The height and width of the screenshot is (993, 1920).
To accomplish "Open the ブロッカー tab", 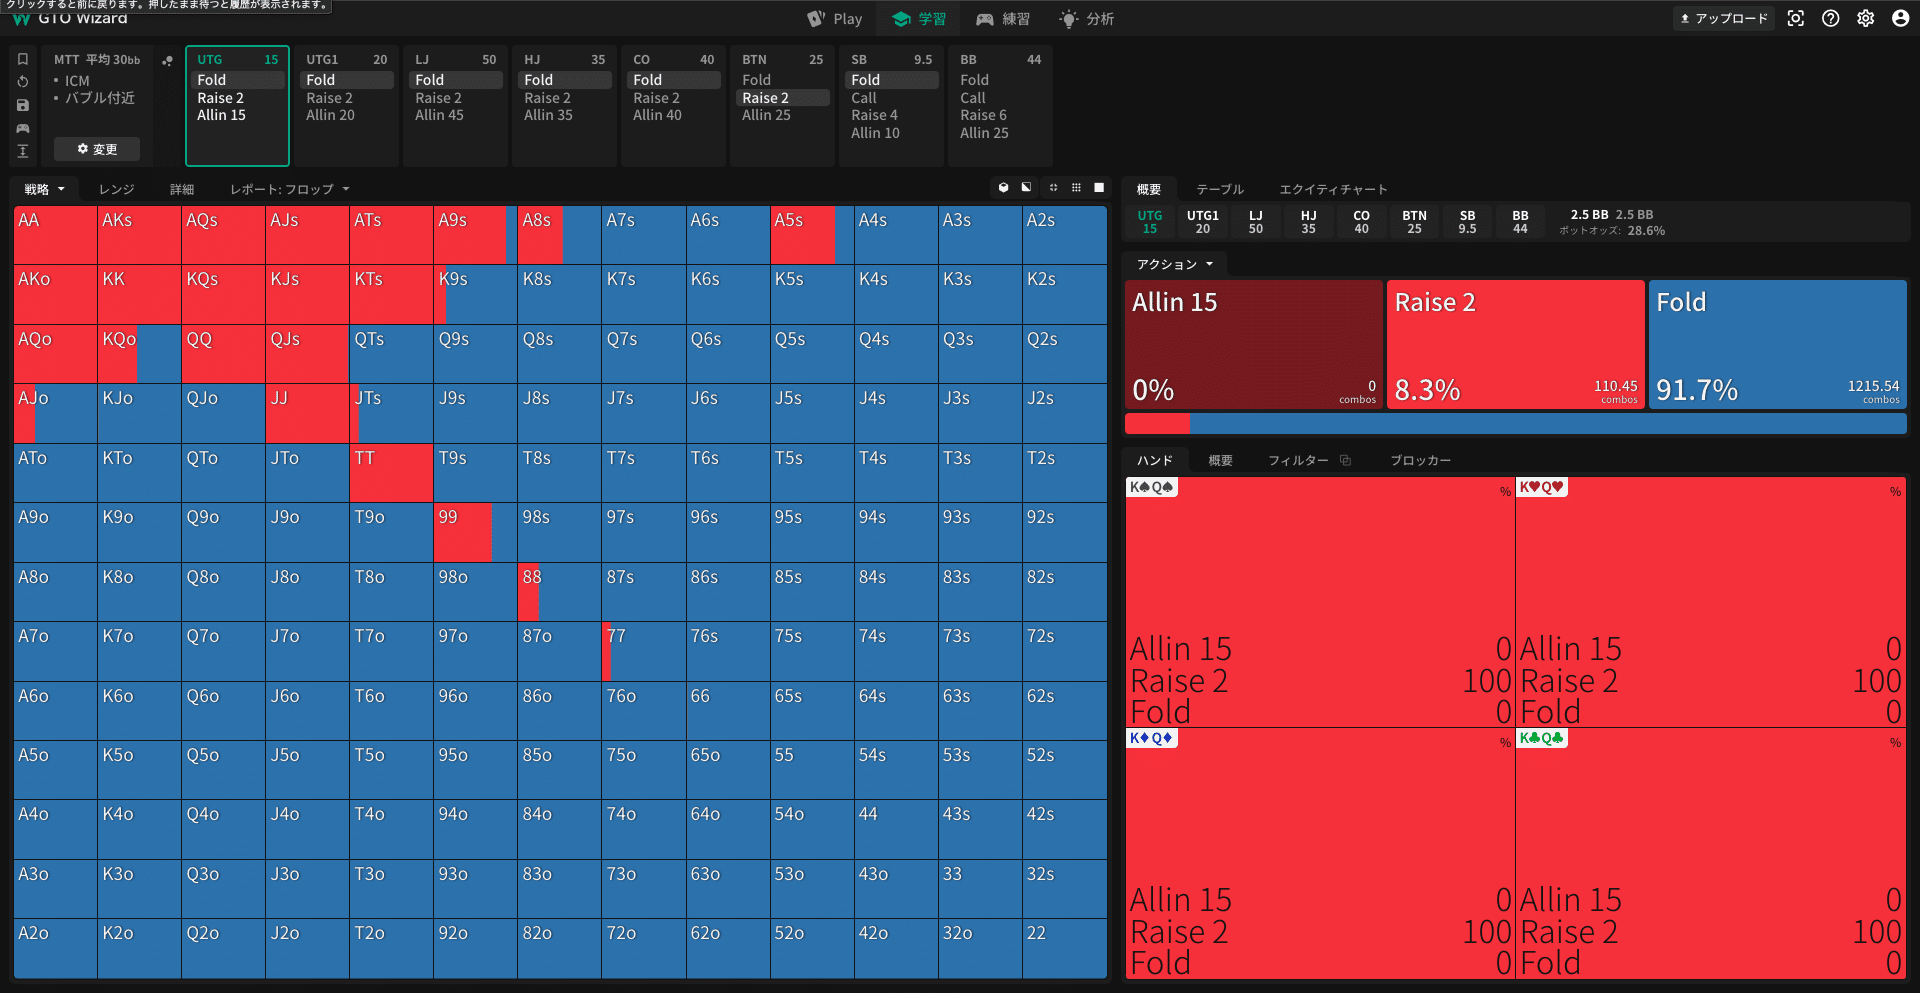I will click(1420, 460).
